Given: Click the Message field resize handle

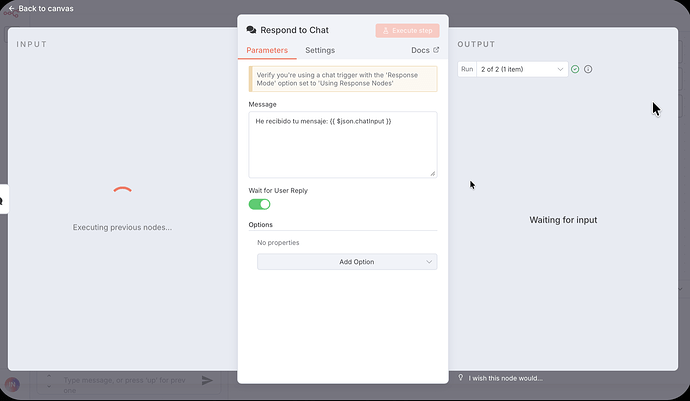Looking at the screenshot, I should point(433,173).
